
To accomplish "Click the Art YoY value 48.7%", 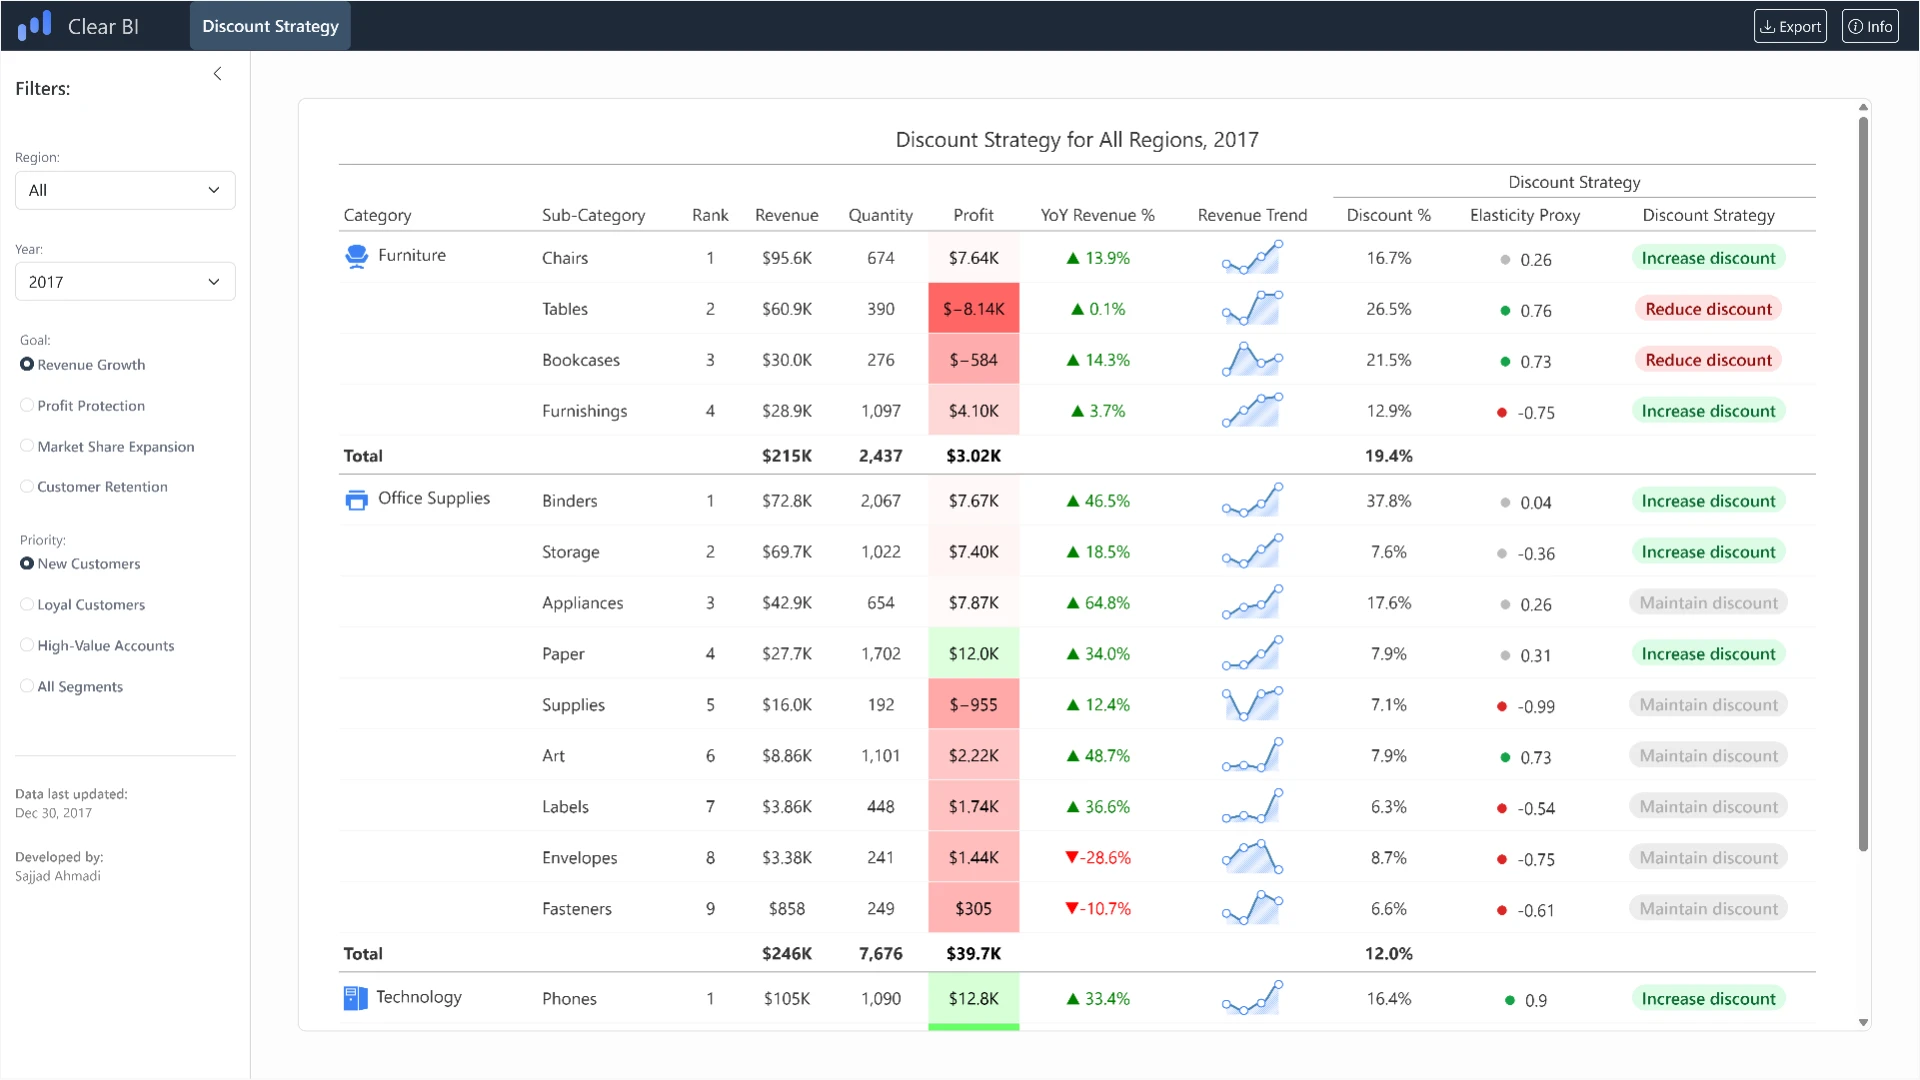I will (x=1107, y=756).
